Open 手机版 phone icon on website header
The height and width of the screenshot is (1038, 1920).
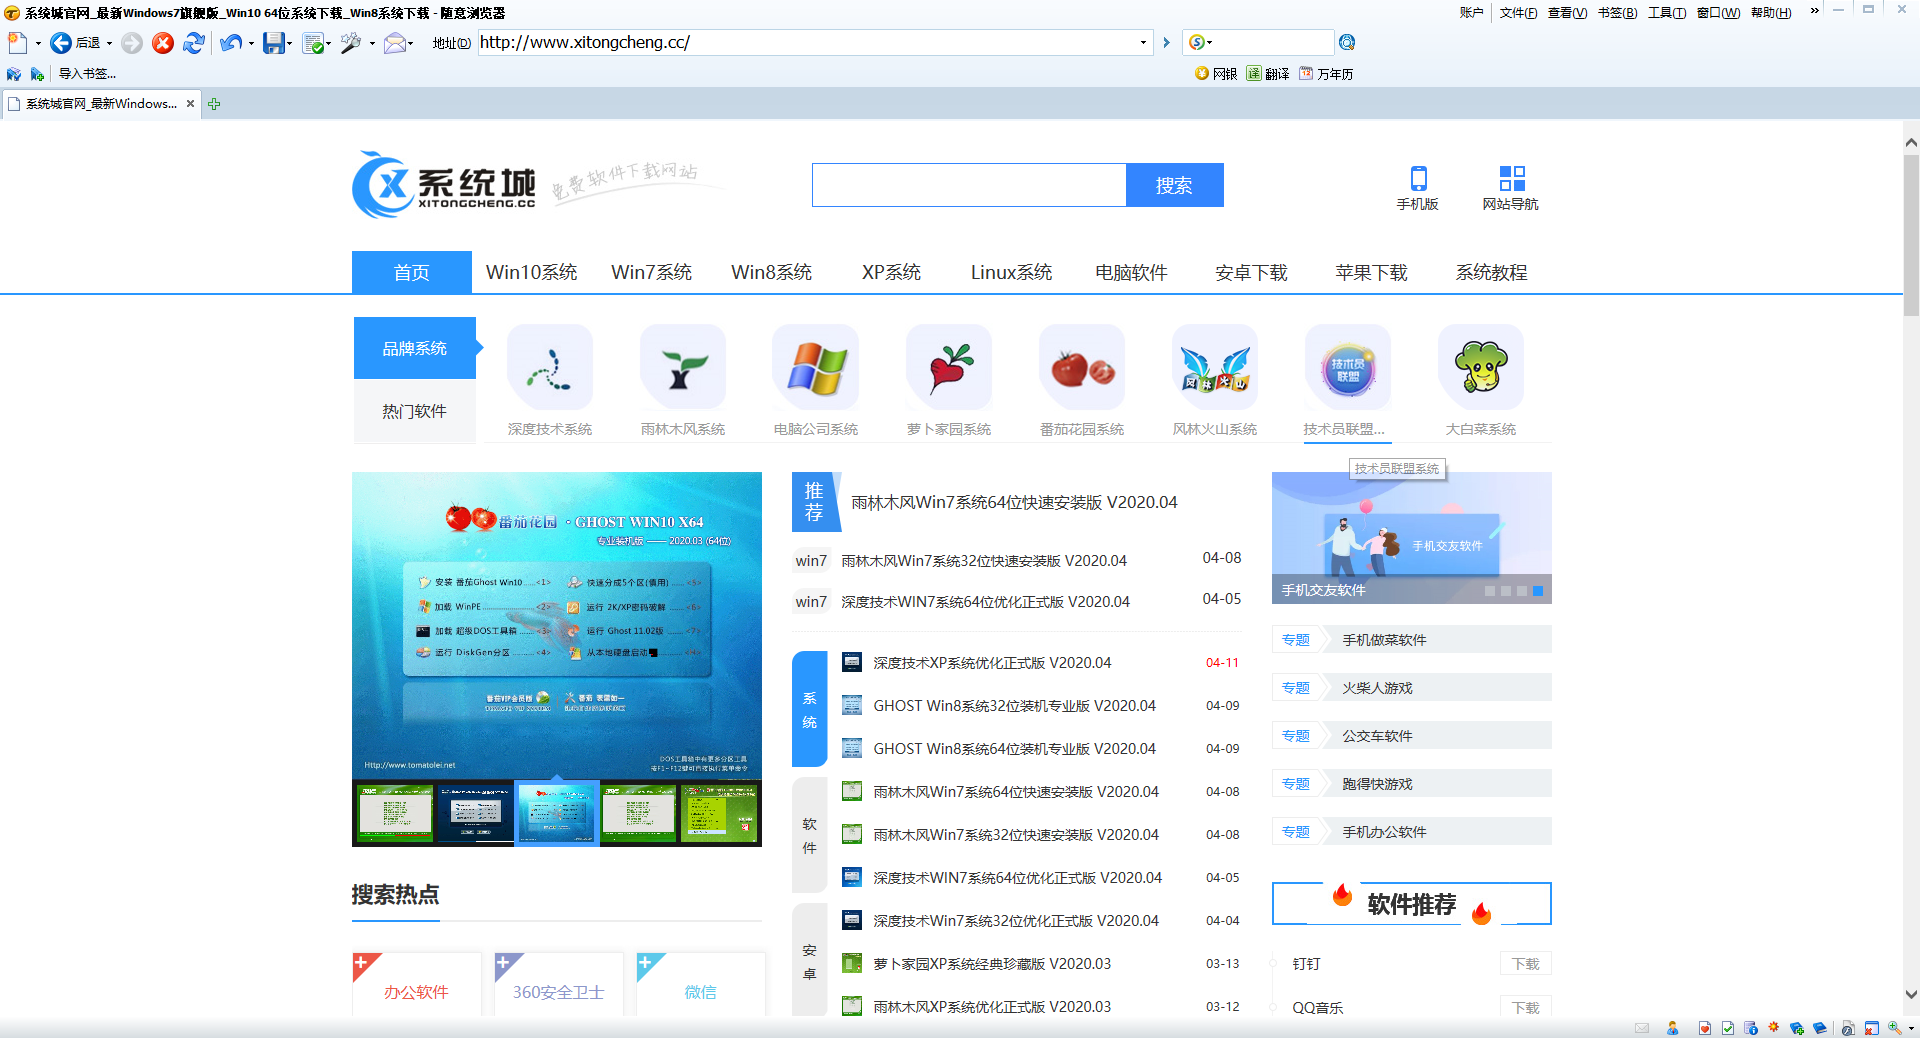coord(1418,178)
